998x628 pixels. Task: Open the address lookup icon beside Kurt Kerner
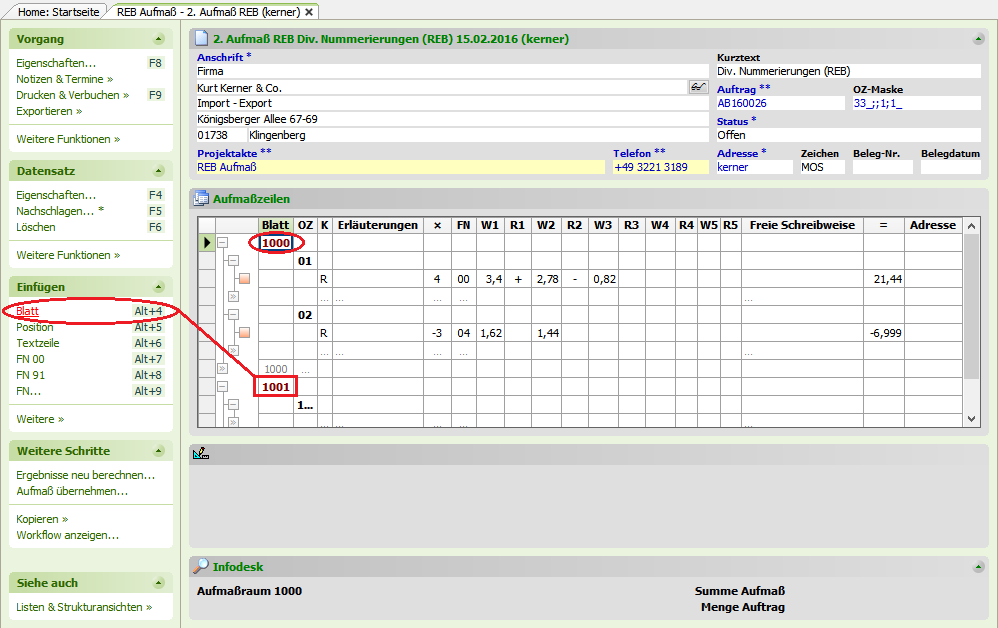[698, 88]
